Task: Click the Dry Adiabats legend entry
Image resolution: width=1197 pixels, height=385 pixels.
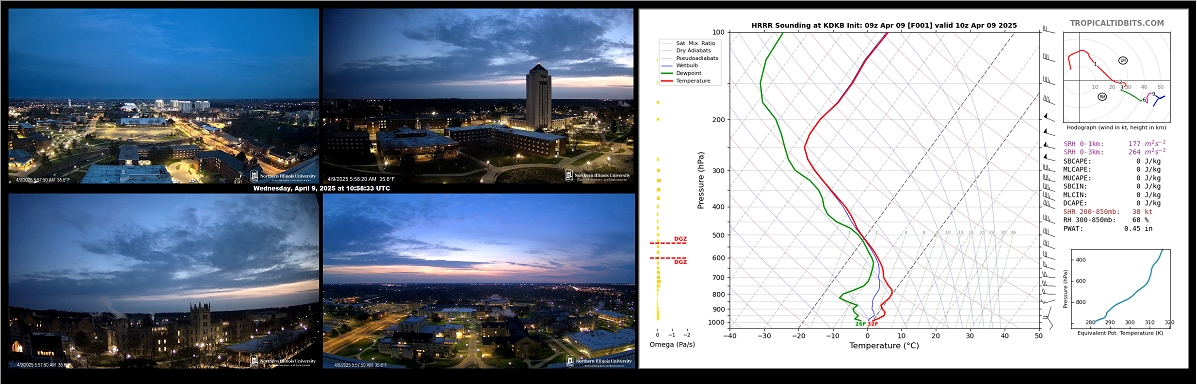Action: click(x=686, y=50)
